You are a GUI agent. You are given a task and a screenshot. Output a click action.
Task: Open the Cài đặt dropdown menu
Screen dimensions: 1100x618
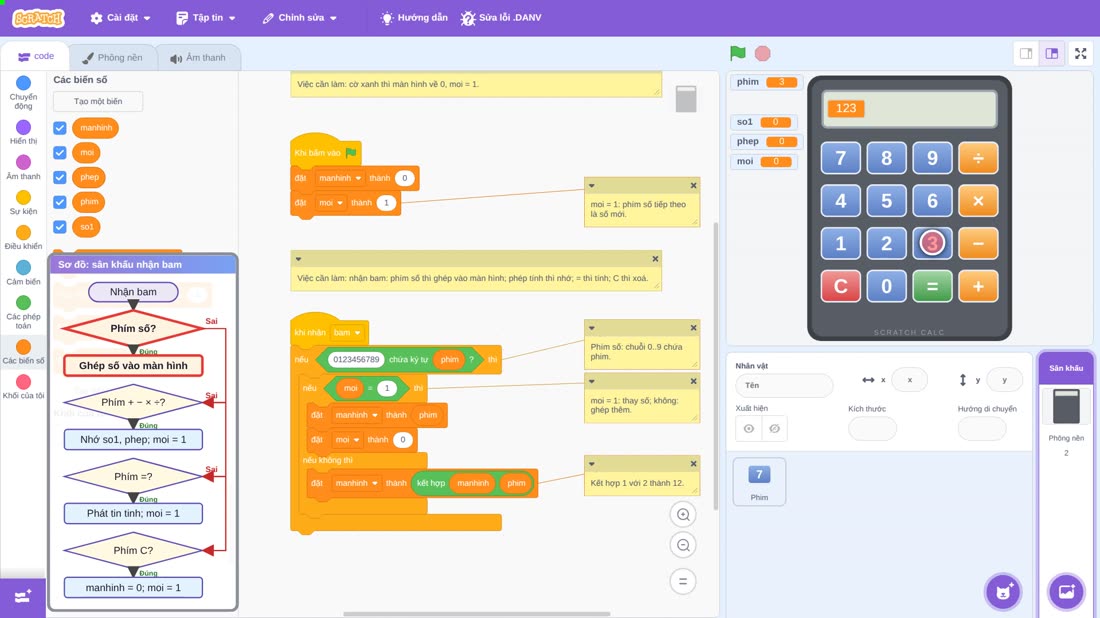121,18
